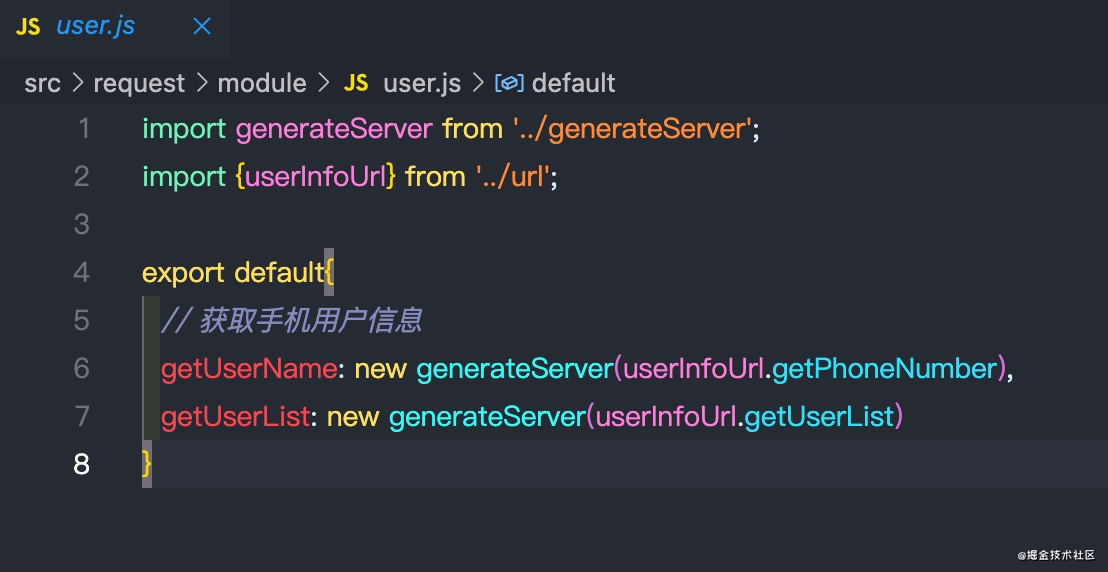Click the getPhoneNumber reference on line 6

(885, 369)
